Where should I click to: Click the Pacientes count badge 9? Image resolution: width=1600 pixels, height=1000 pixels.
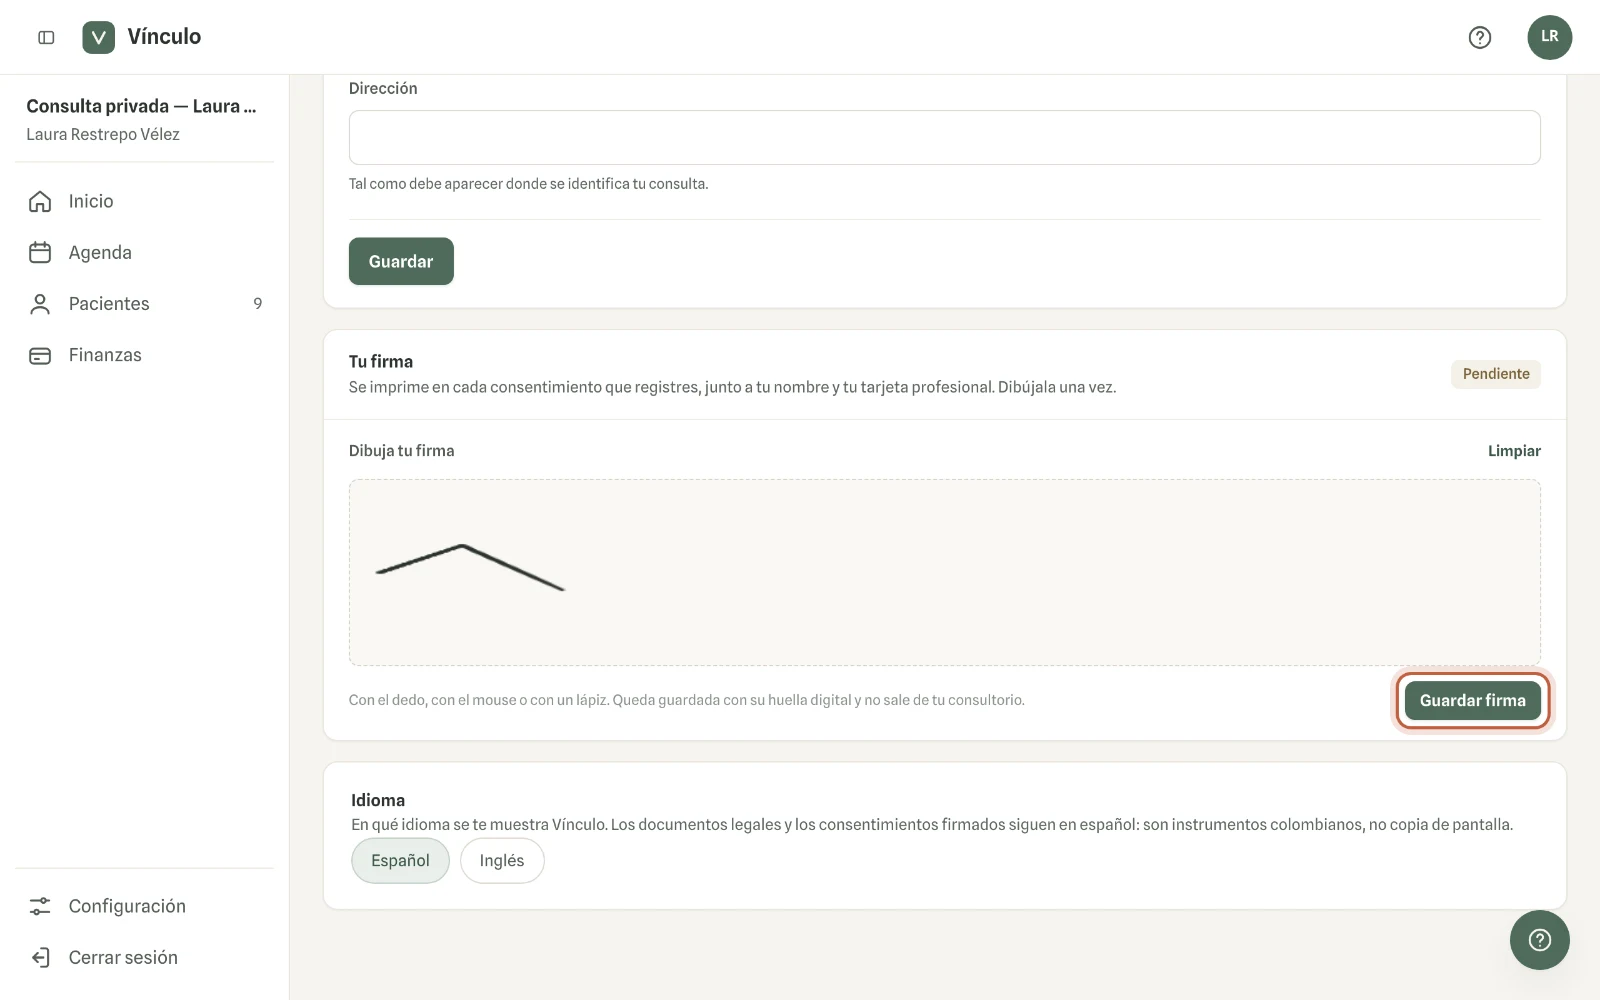(x=258, y=304)
